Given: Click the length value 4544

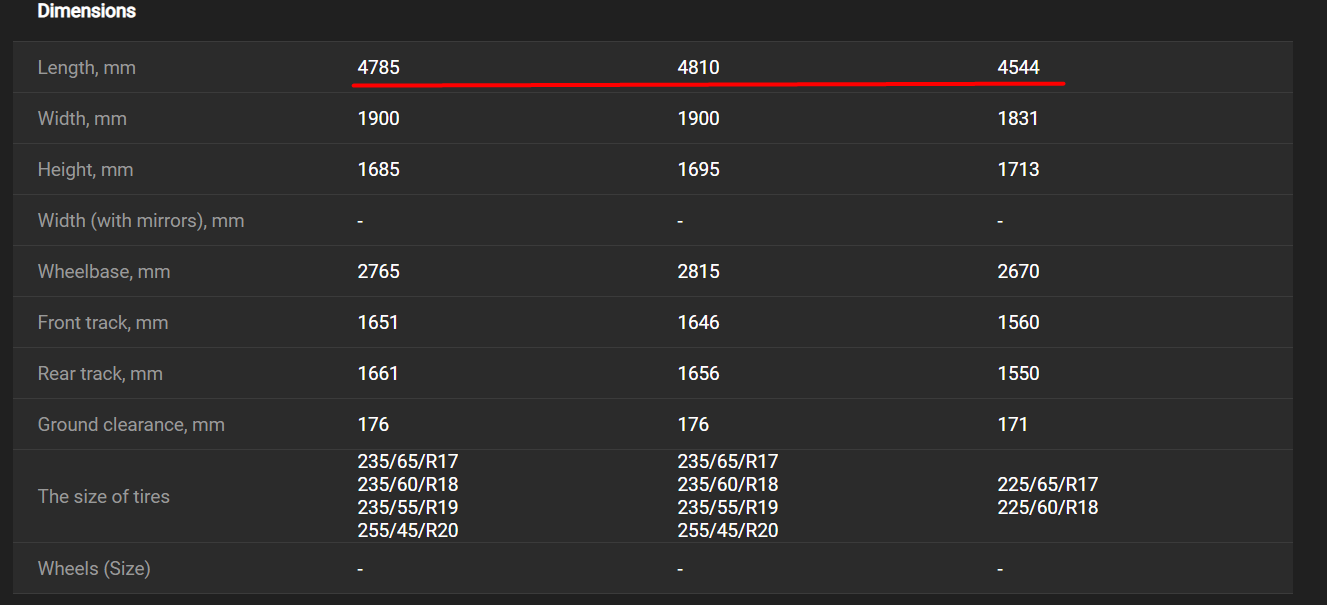Looking at the screenshot, I should point(1019,68).
